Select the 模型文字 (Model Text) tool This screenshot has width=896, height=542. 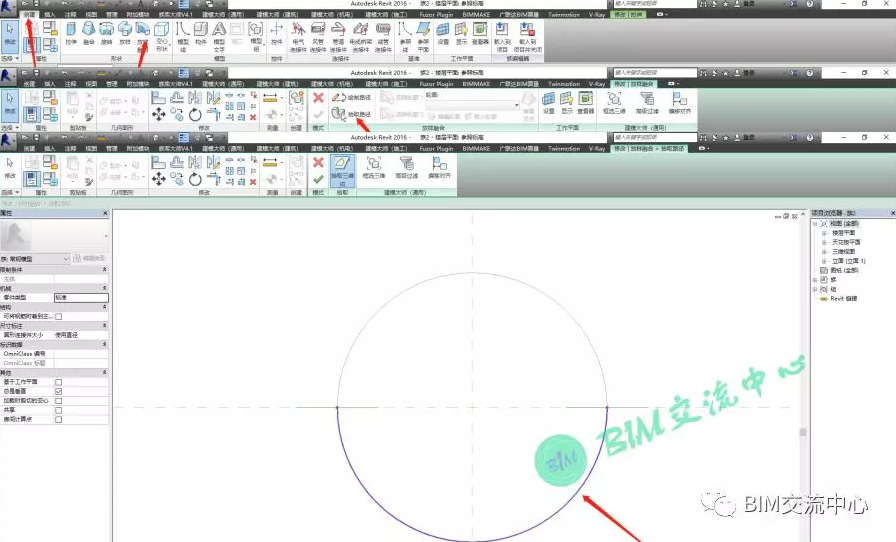click(219, 37)
